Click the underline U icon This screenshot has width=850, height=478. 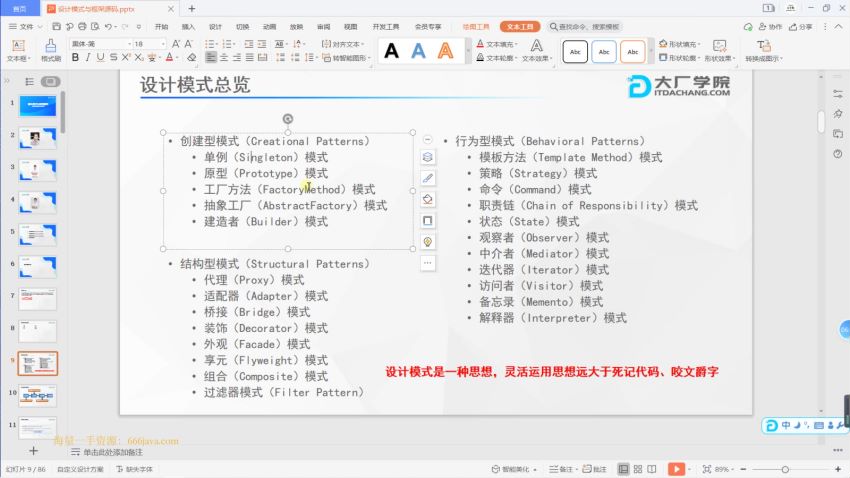click(101, 58)
